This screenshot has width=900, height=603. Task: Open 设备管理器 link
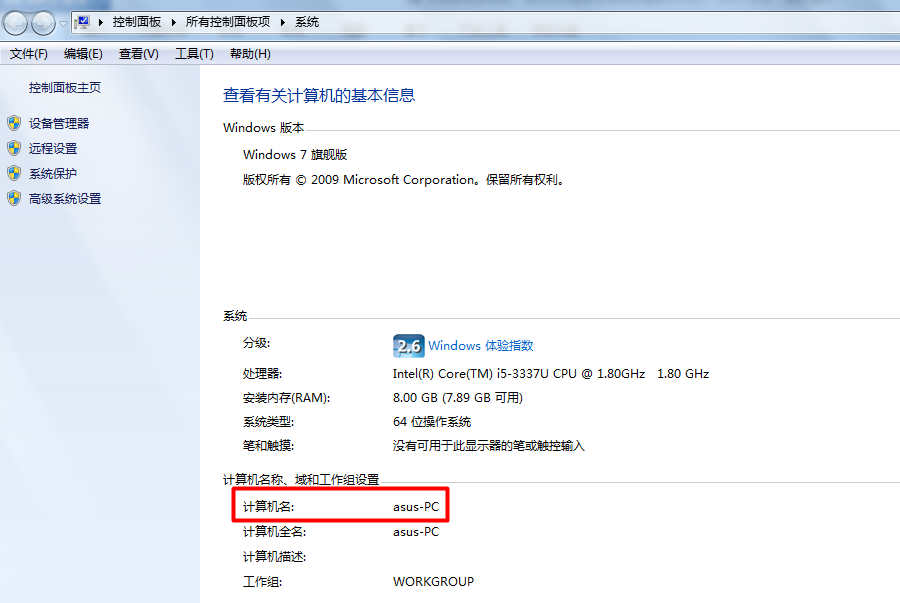tap(59, 123)
